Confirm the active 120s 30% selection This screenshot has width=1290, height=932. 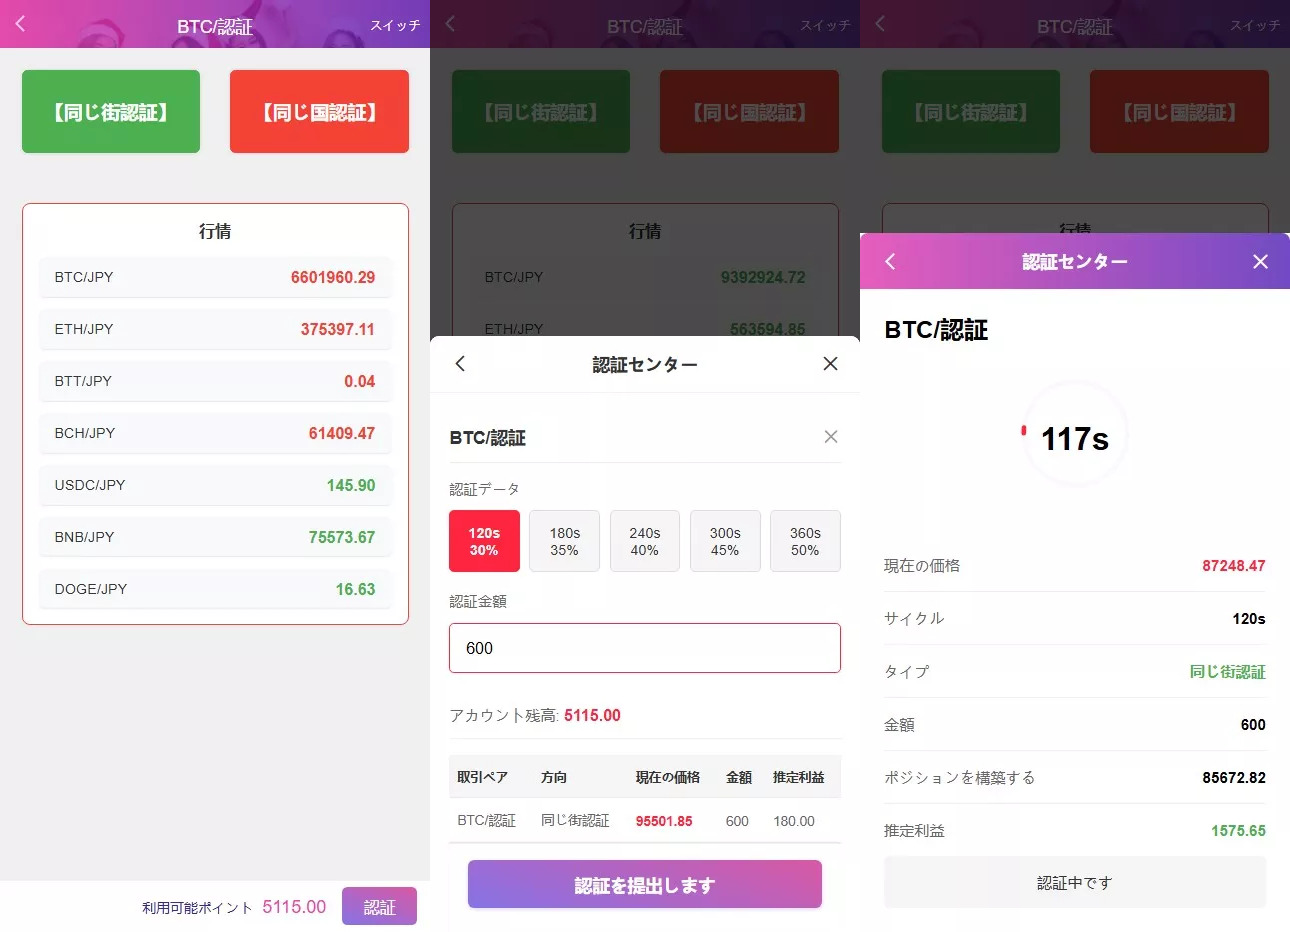point(484,540)
